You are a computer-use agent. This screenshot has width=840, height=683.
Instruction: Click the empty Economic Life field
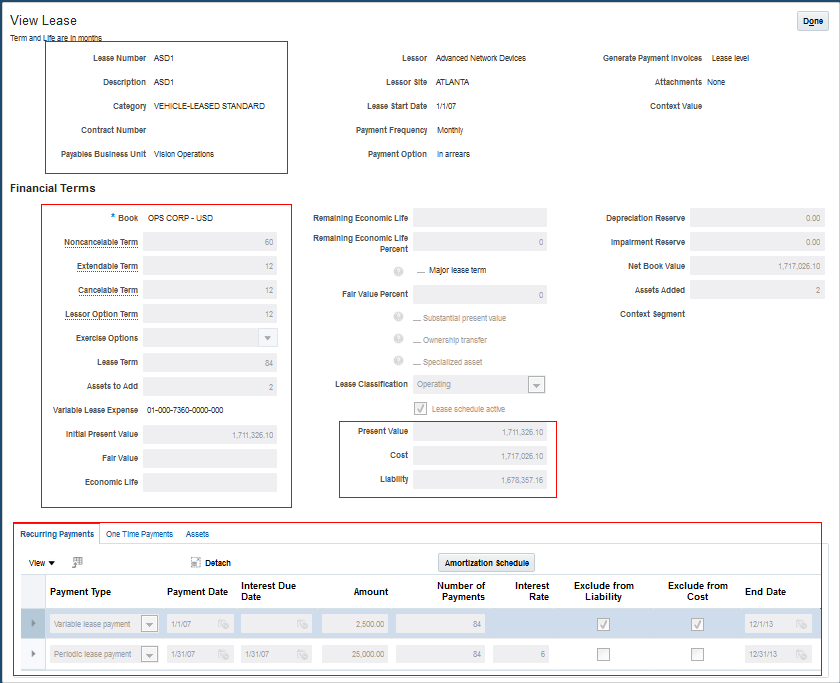point(210,483)
